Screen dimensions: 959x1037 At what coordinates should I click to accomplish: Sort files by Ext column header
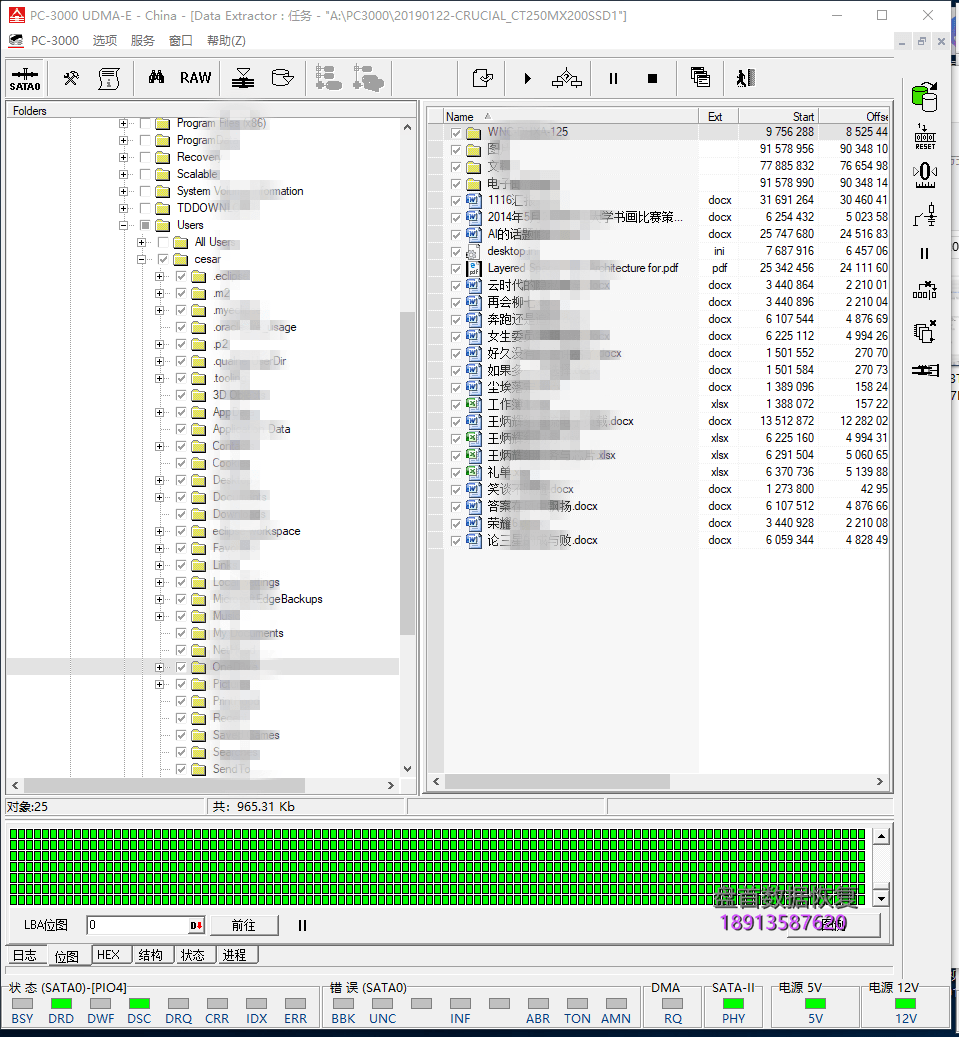coord(718,116)
